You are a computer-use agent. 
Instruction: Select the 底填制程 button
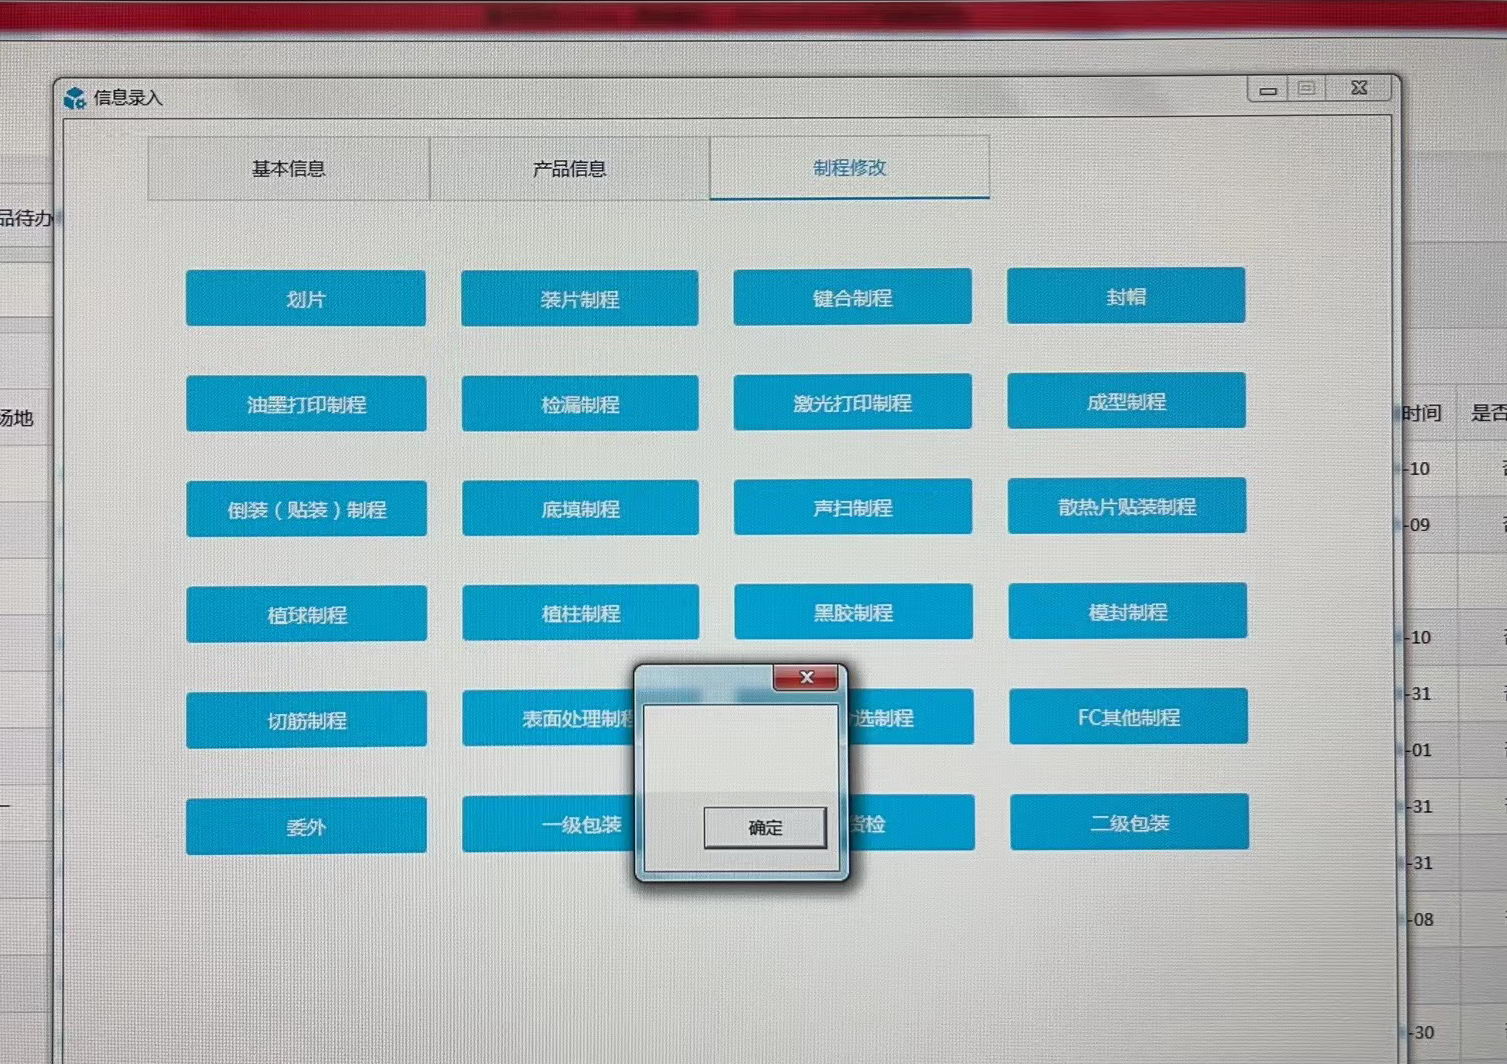tap(580, 508)
